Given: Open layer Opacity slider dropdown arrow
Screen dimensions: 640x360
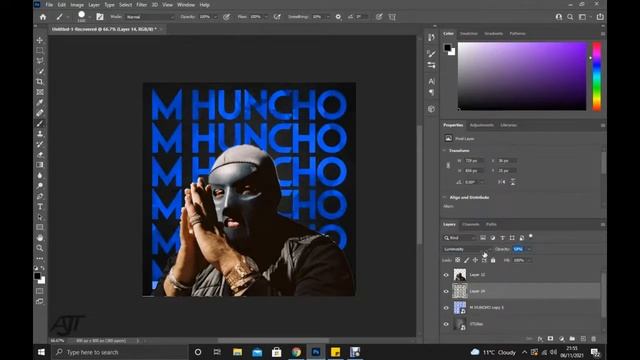Looking at the screenshot, I should pyautogui.click(x=529, y=249).
